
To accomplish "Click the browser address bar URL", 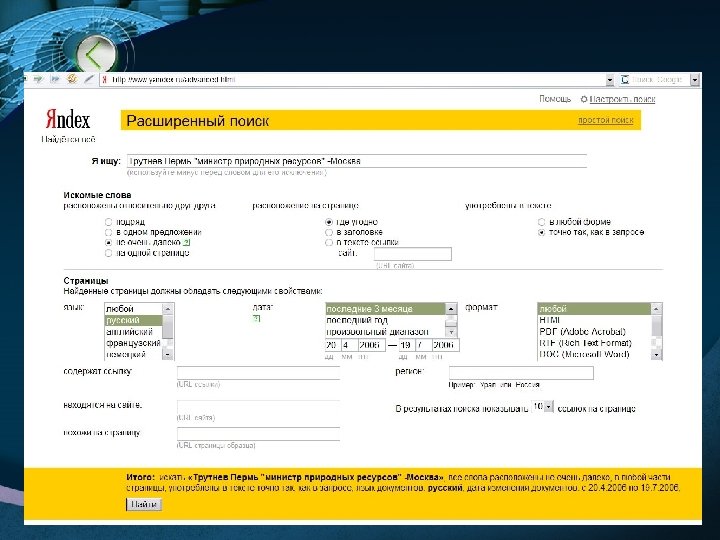I will coord(174,80).
